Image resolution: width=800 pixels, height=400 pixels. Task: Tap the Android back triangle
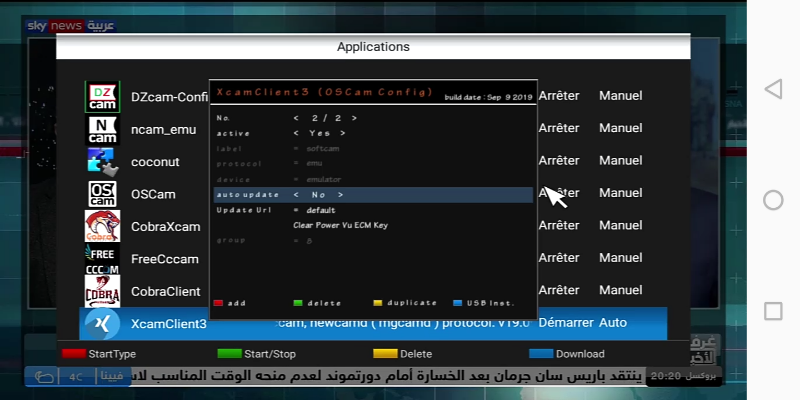(773, 89)
